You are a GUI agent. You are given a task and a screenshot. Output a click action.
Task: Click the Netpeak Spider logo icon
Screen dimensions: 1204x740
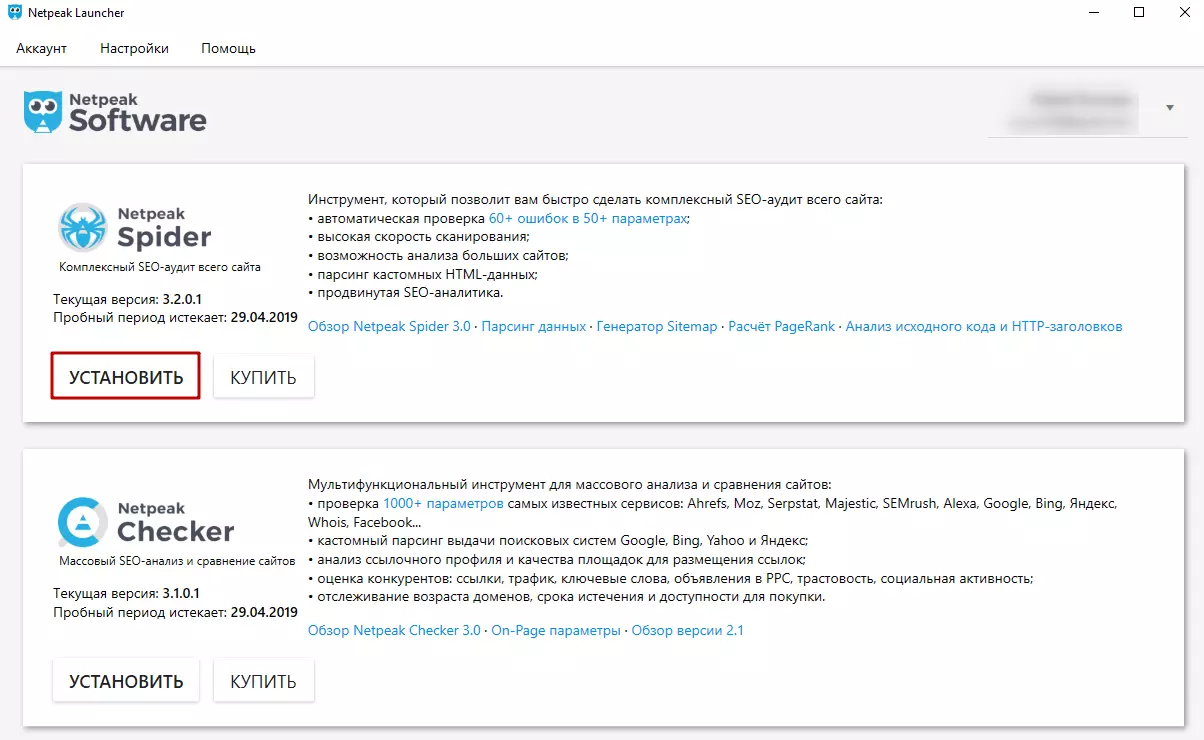[82, 228]
